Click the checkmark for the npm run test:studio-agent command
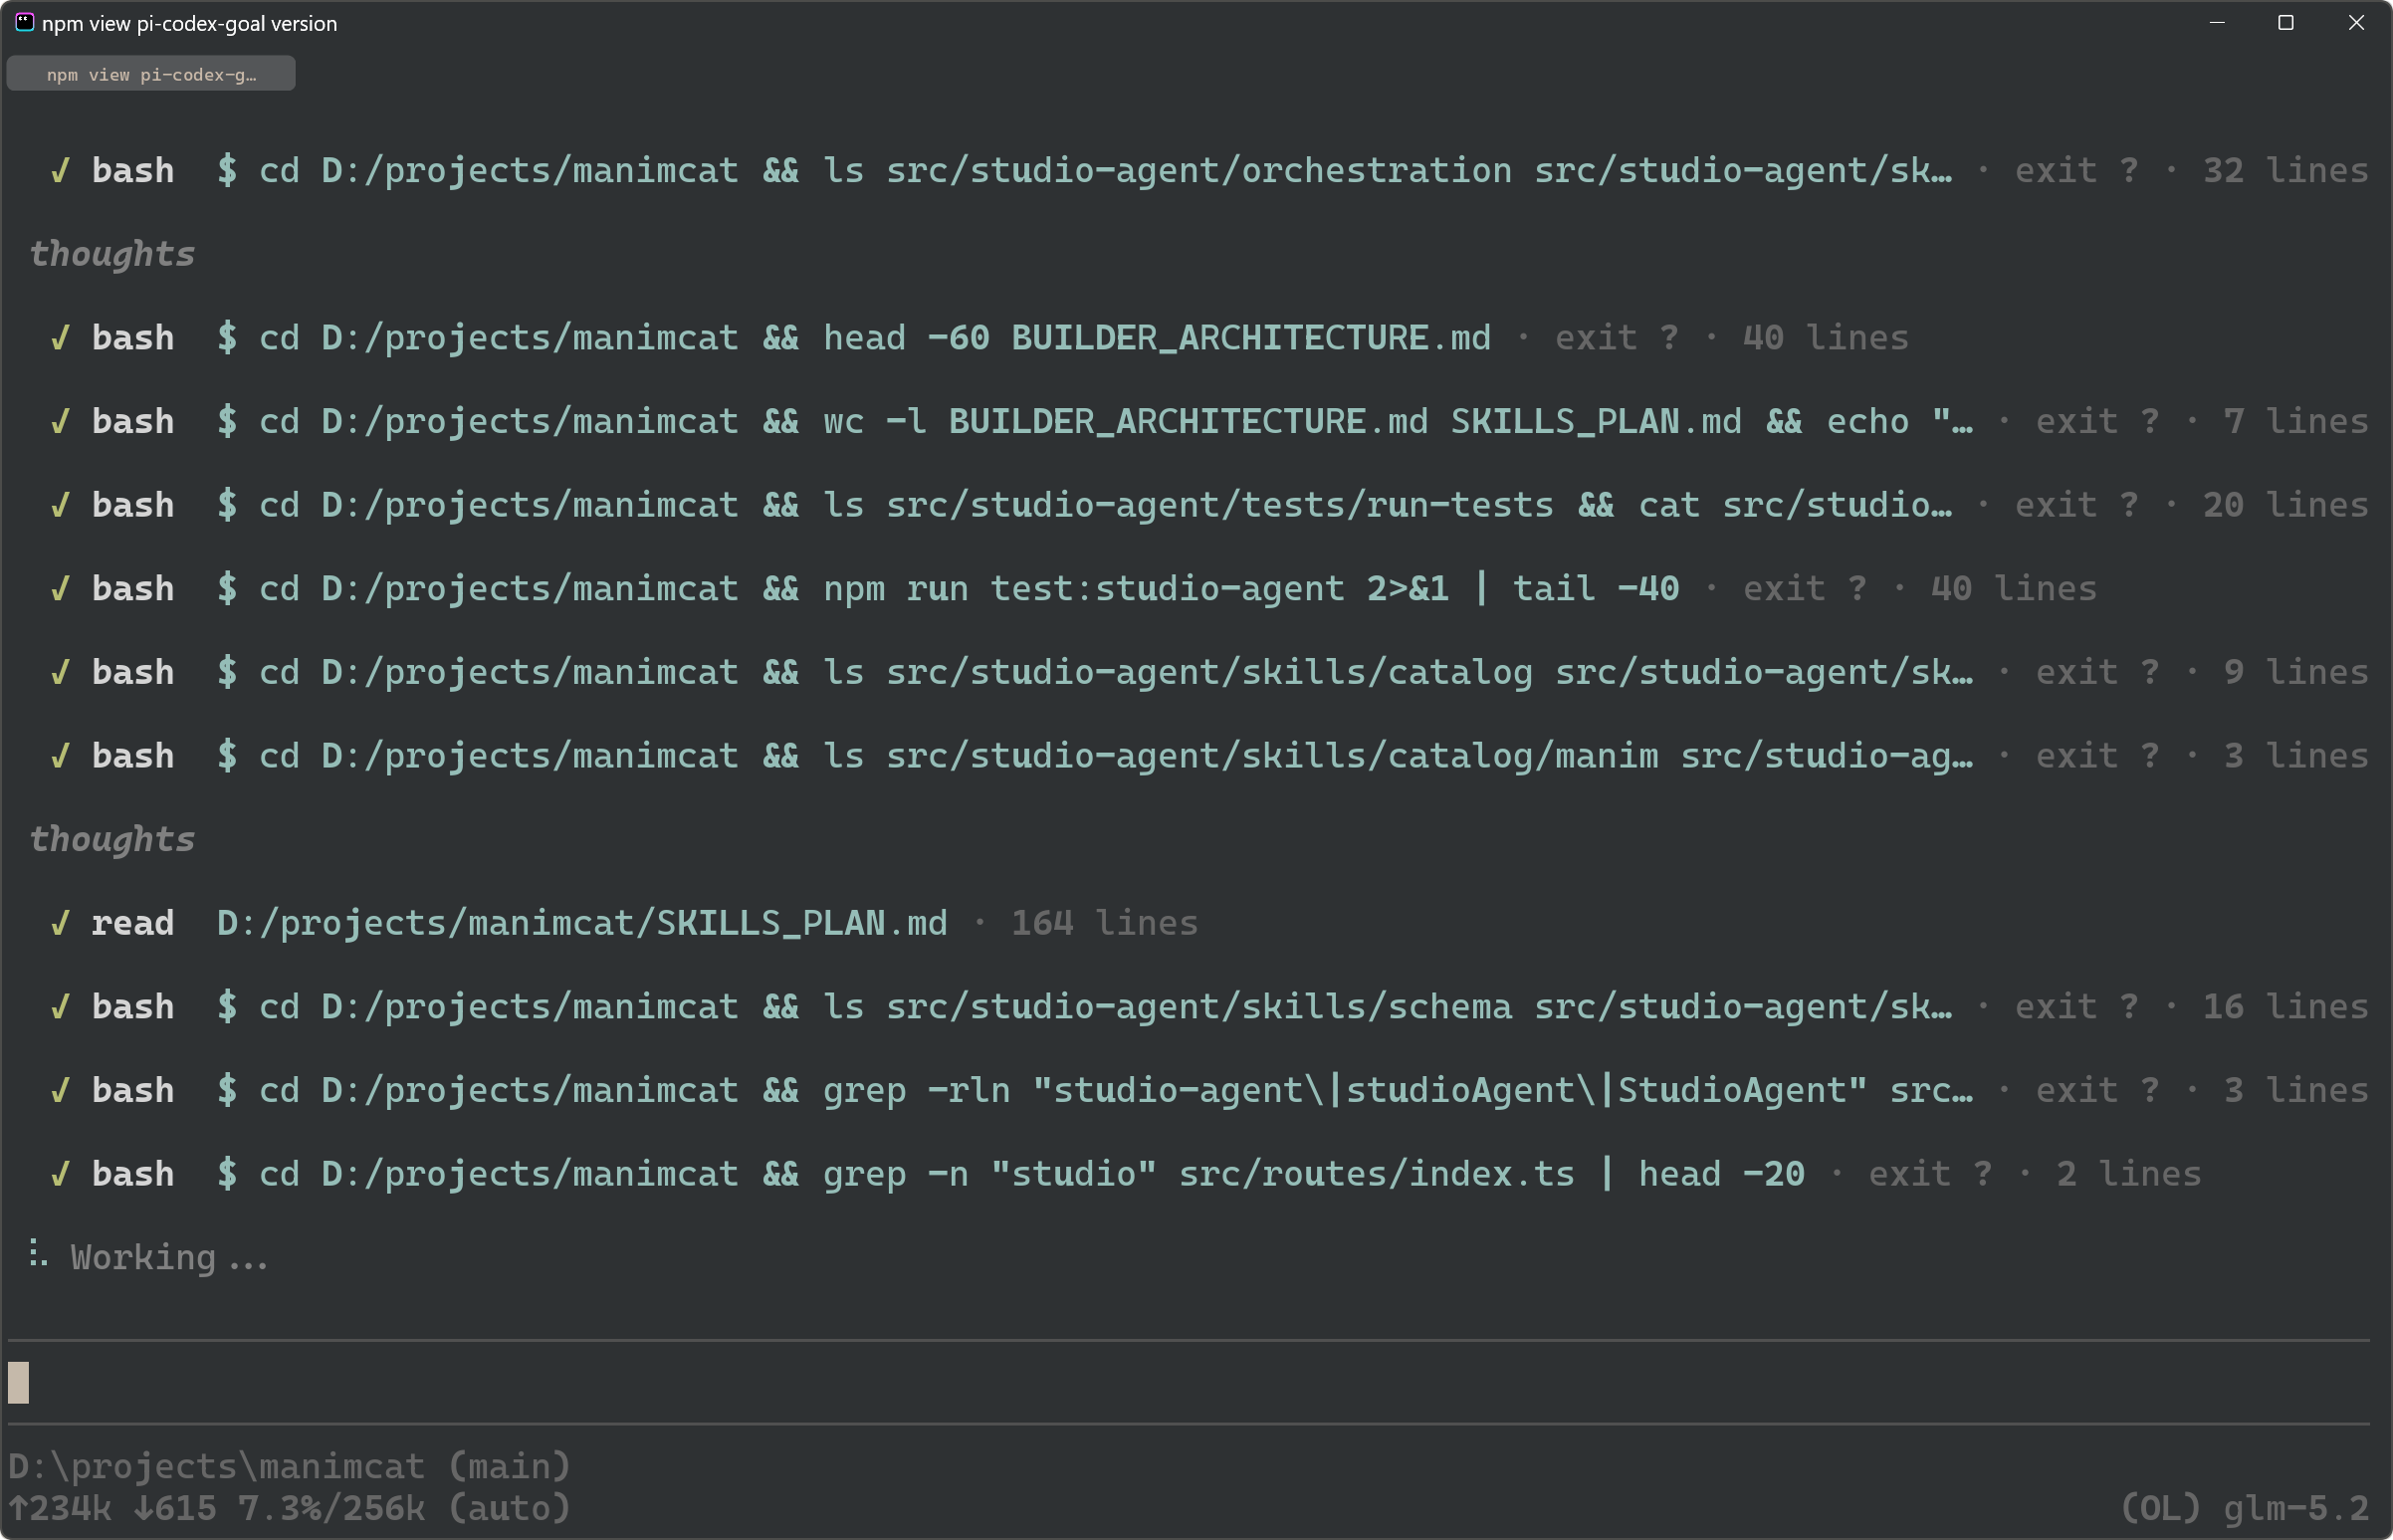This screenshot has height=1540, width=2393. coord(60,589)
